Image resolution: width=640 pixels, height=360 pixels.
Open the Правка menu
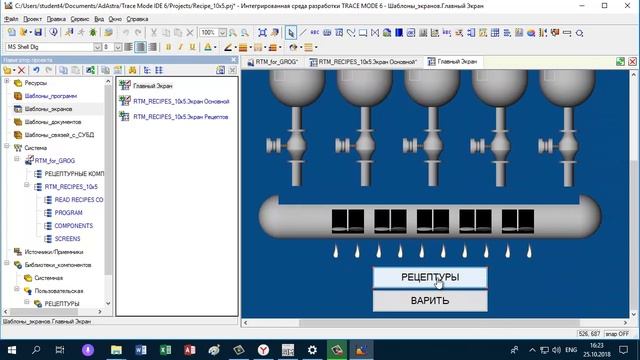click(x=56, y=19)
